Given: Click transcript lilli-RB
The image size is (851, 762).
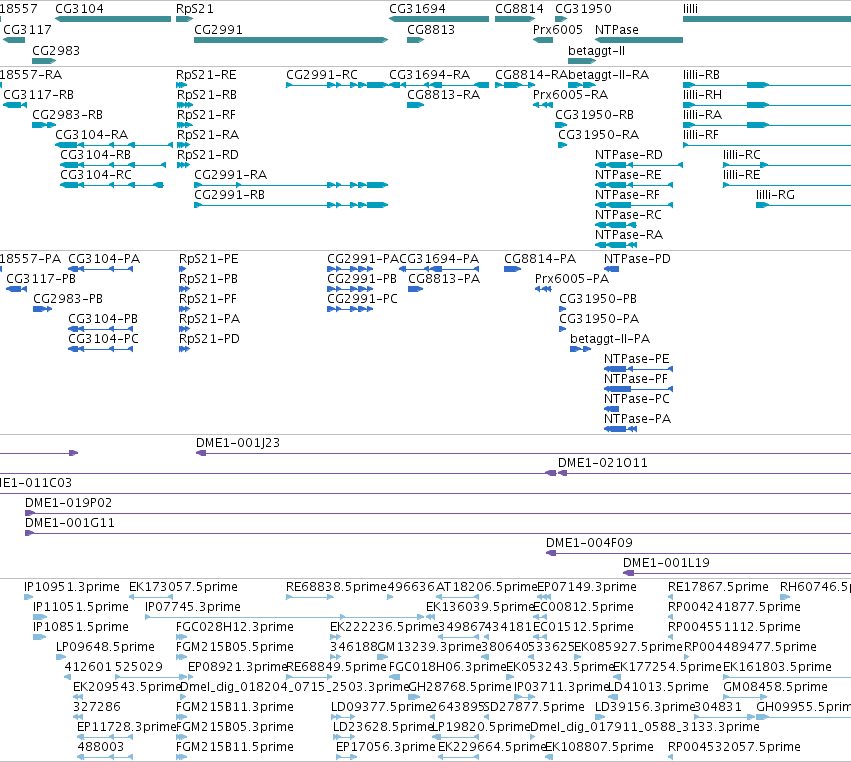Looking at the screenshot, I should [767, 85].
